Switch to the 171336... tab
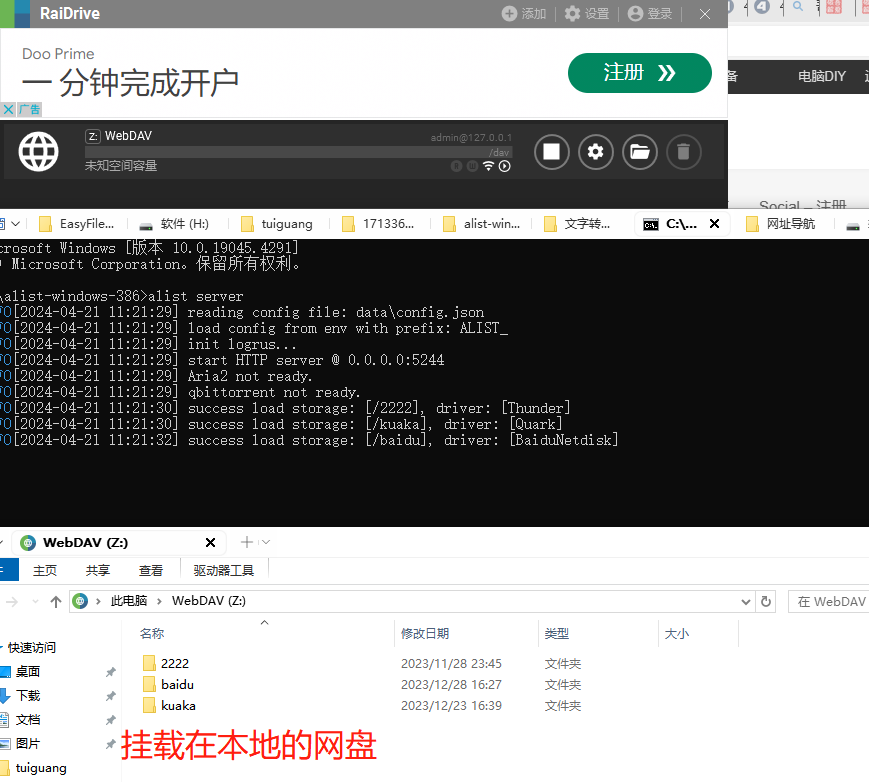The width and height of the screenshot is (869, 782). (378, 224)
